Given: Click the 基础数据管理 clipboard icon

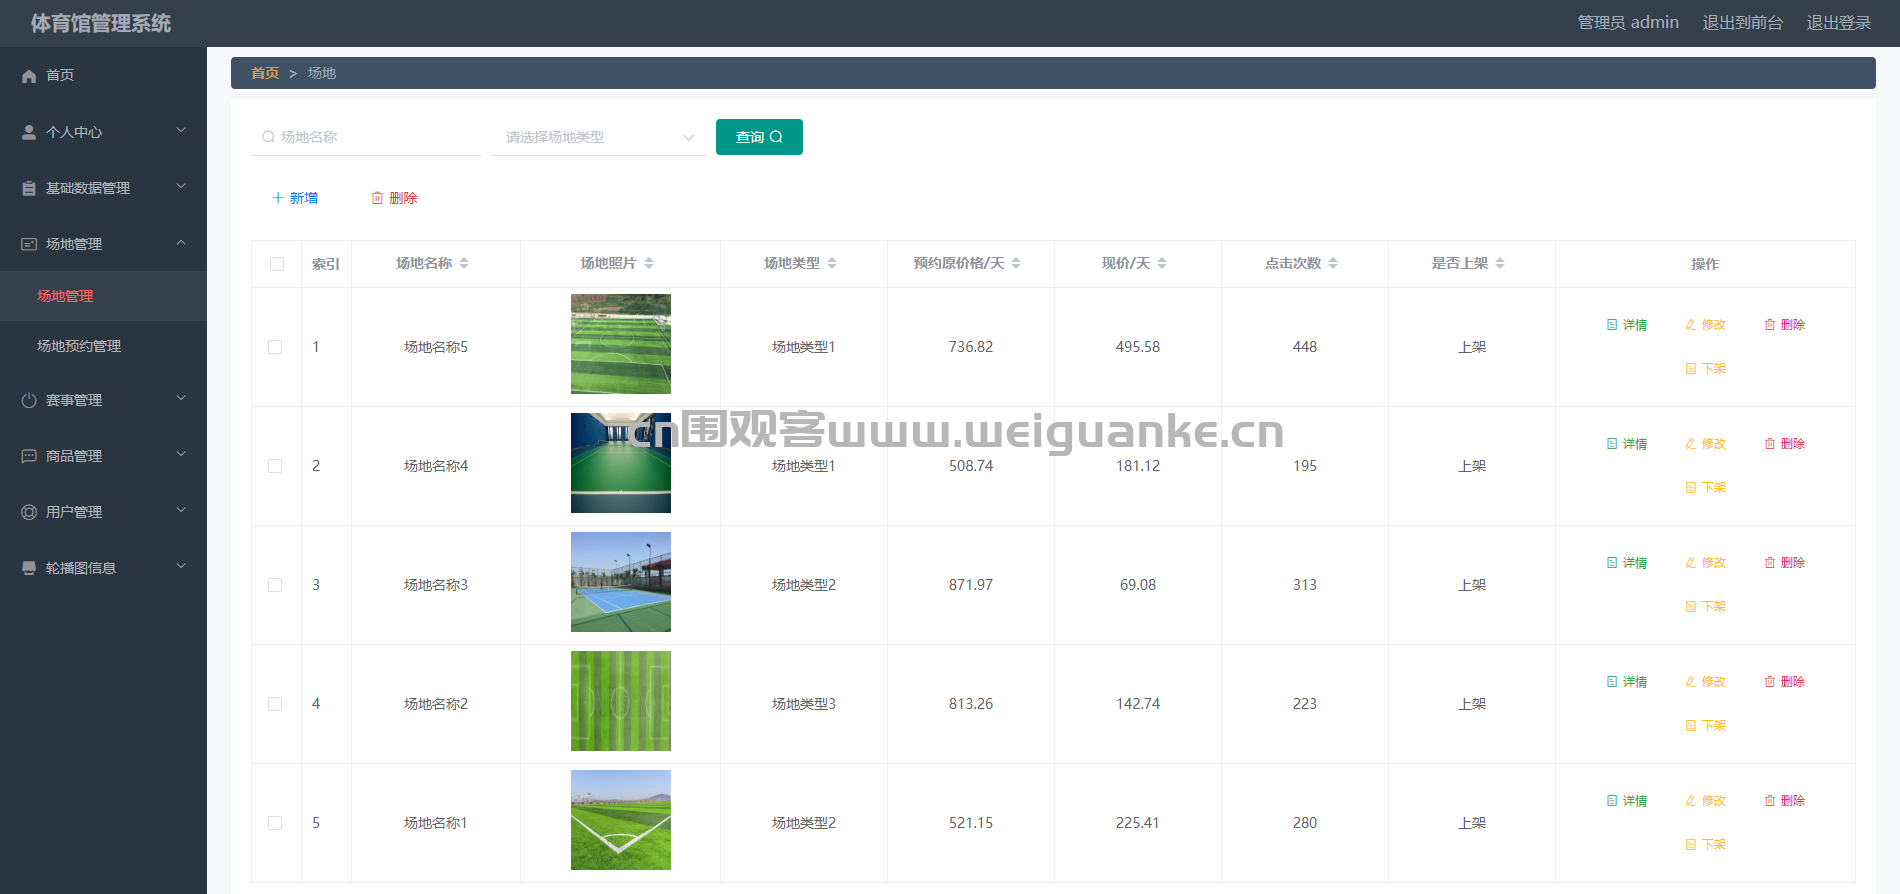Looking at the screenshot, I should (x=29, y=188).
